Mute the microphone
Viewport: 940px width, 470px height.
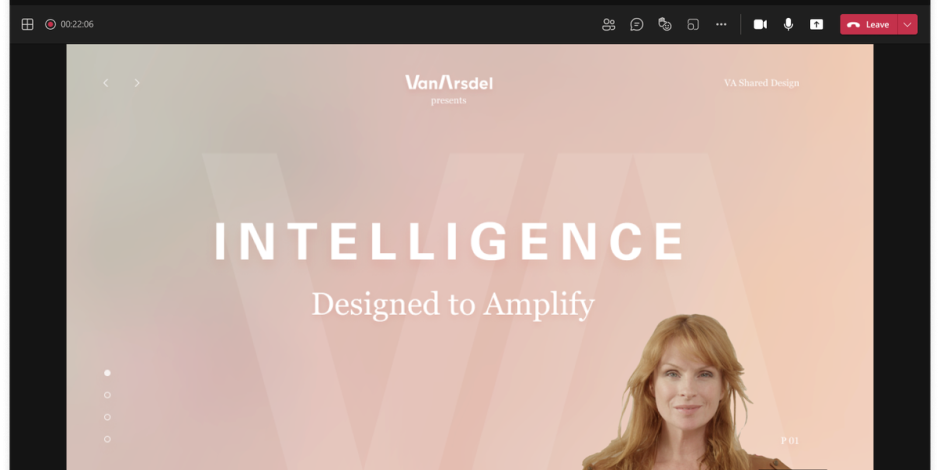pyautogui.click(x=788, y=25)
